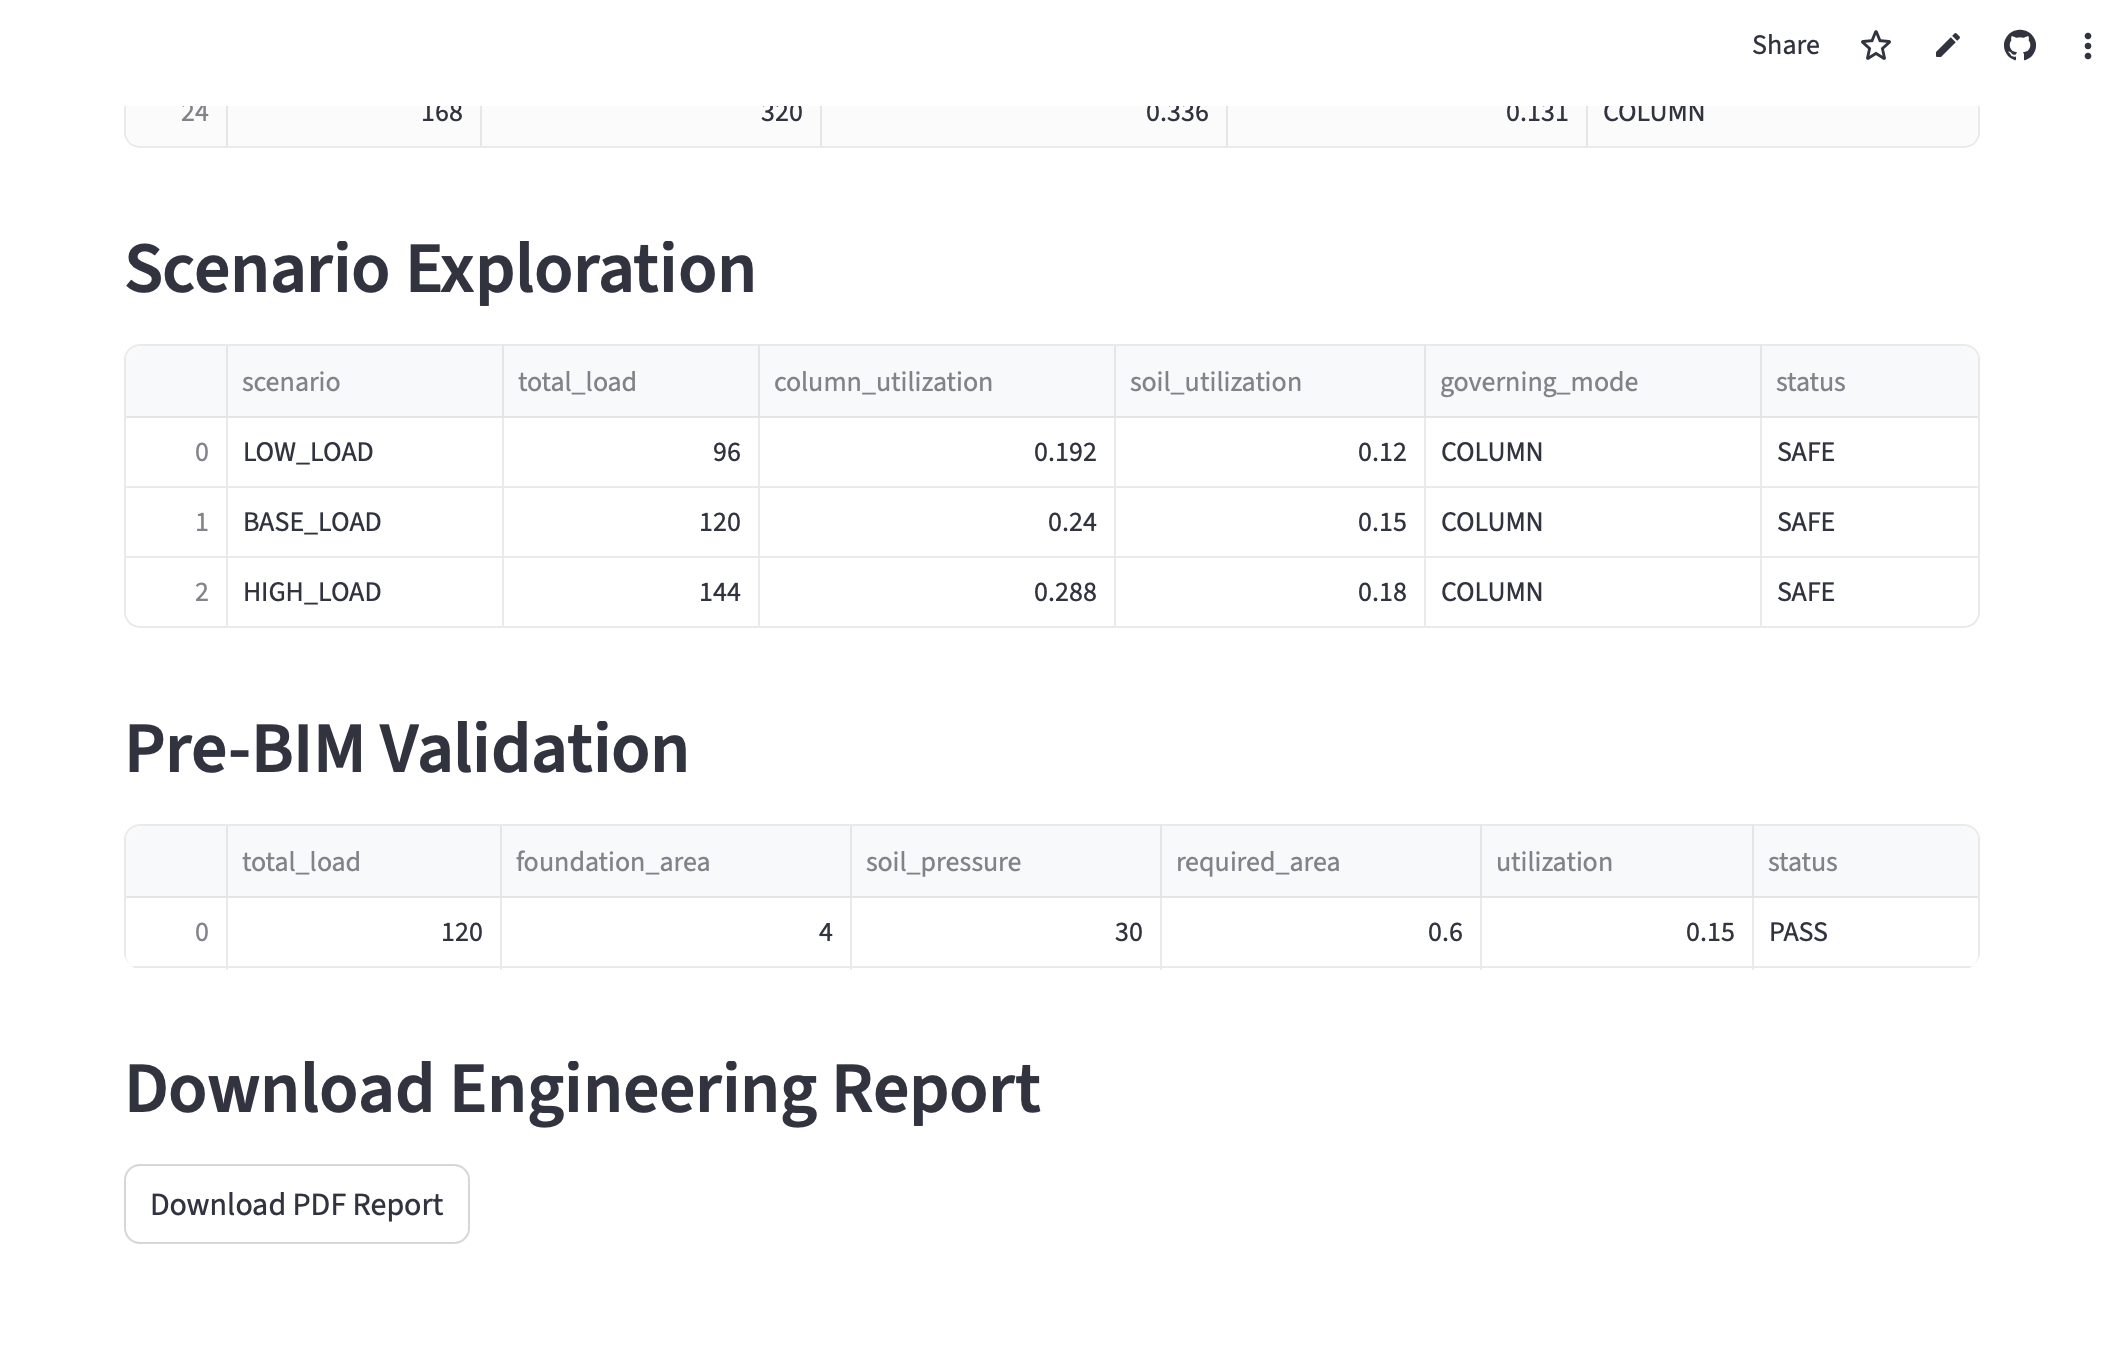Image resolution: width=2128 pixels, height=1370 pixels.
Task: Sort by the column_utilization column header
Action: point(936,382)
